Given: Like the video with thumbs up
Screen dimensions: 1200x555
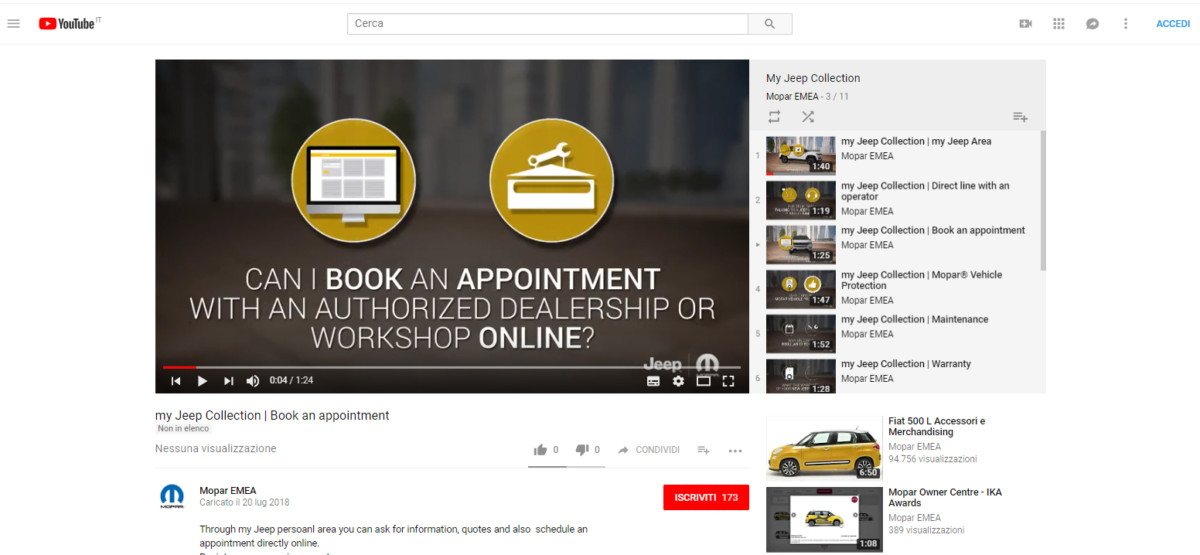Looking at the screenshot, I should 541,450.
